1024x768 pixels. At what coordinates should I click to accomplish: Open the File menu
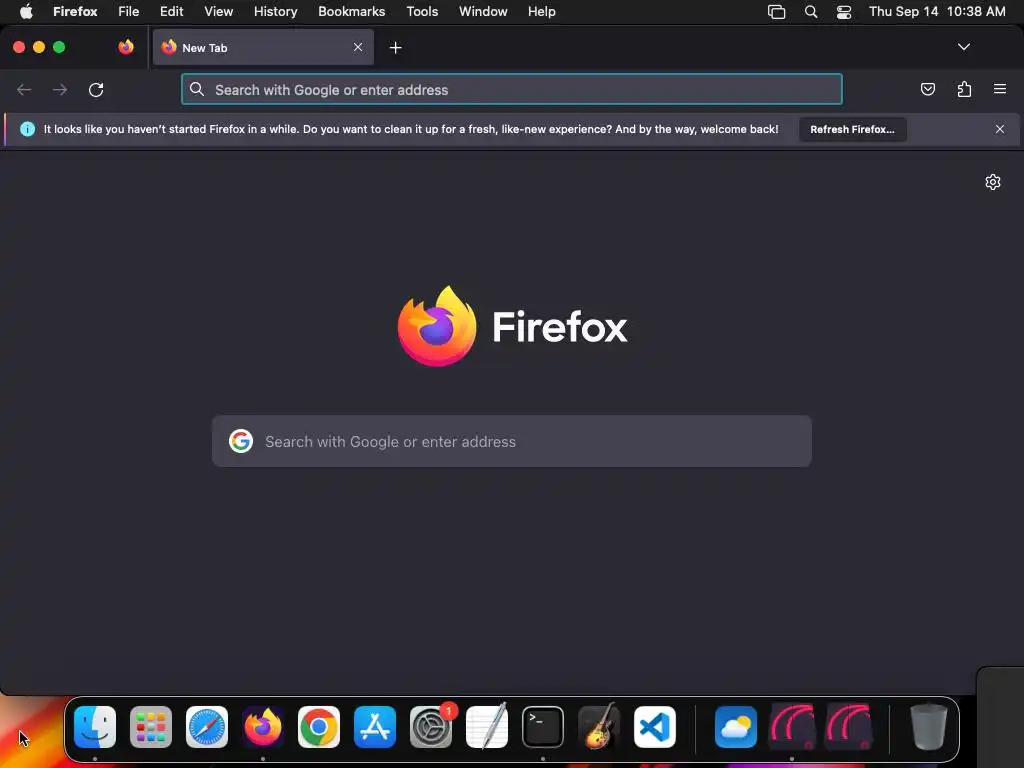(129, 12)
